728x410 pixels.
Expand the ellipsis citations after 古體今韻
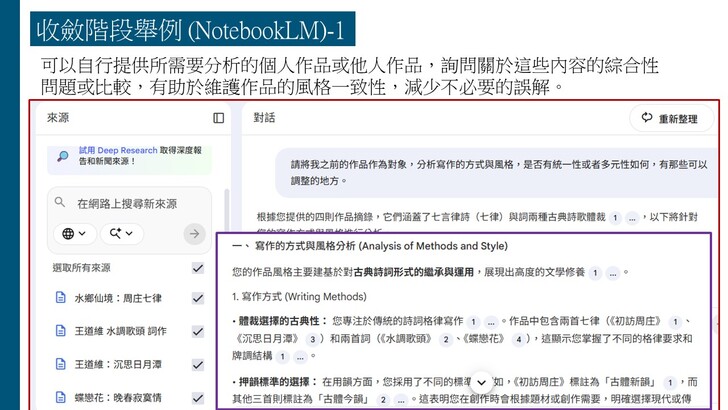click(402, 399)
